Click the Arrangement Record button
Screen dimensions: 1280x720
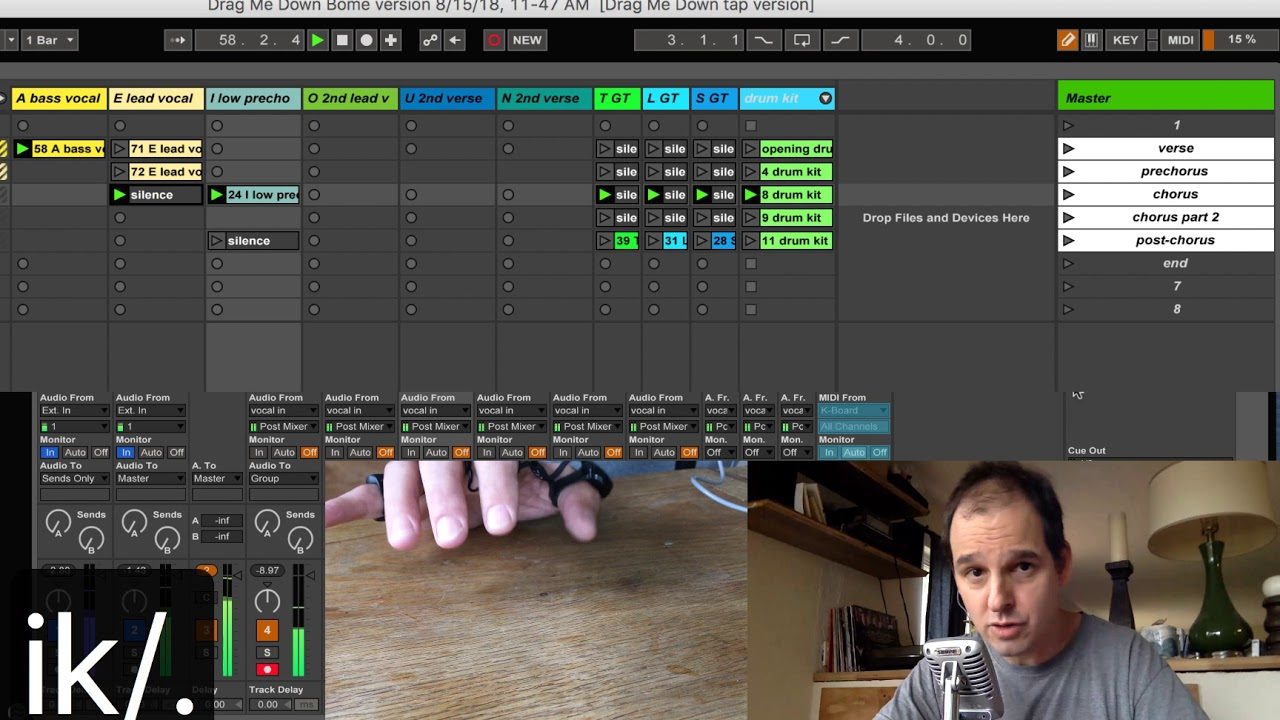click(x=366, y=40)
